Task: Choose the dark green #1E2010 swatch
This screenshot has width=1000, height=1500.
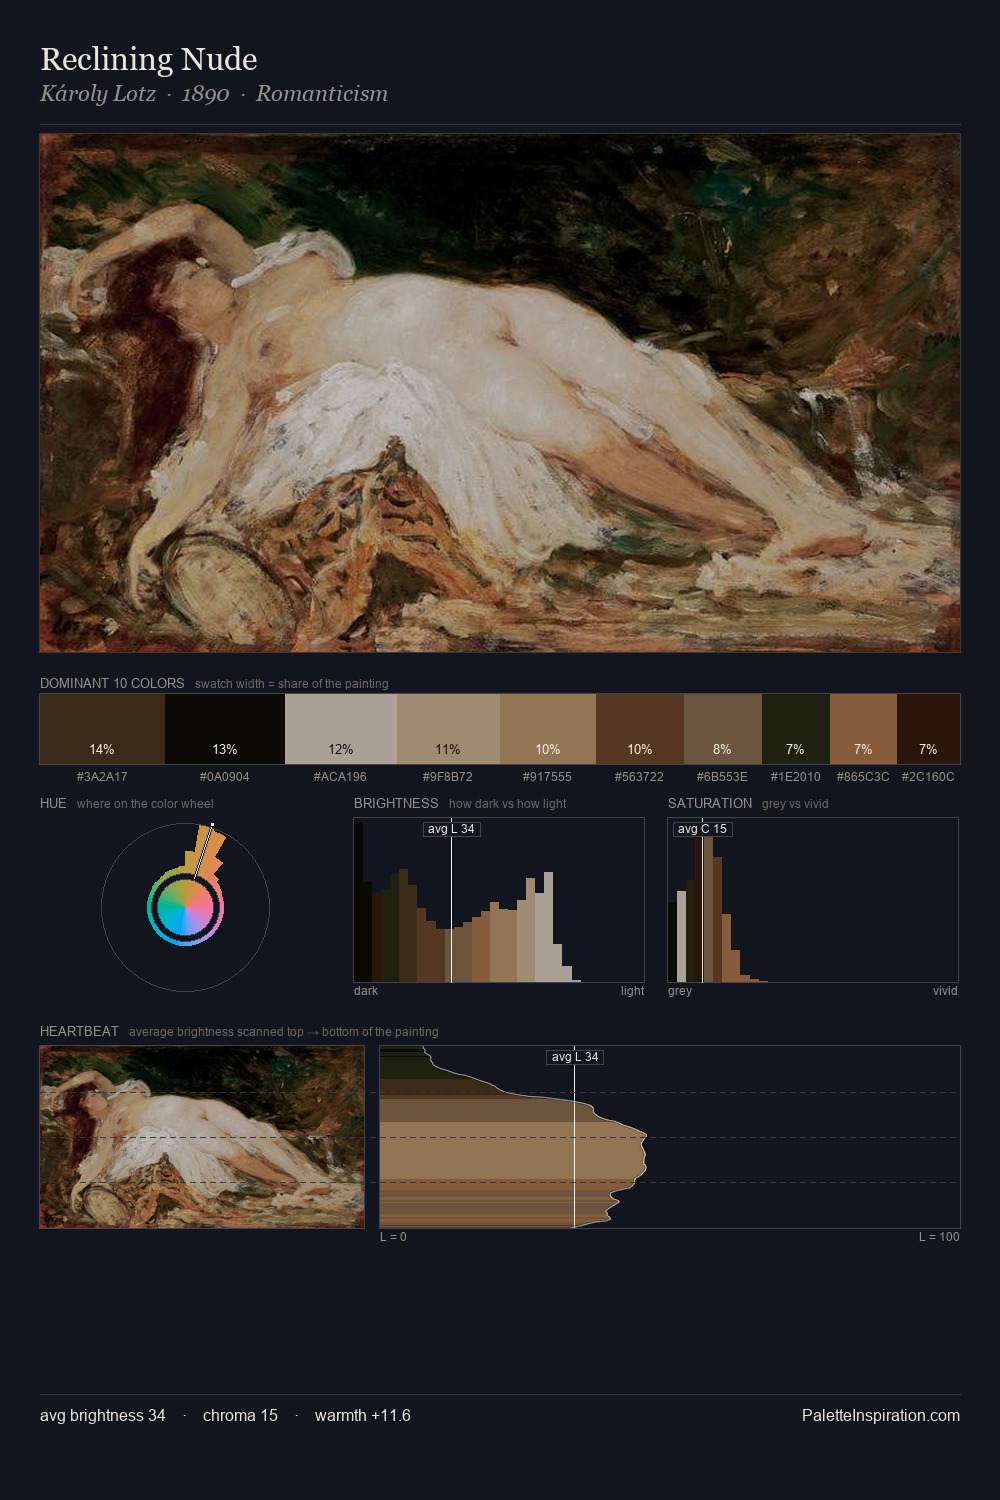Action: point(796,729)
